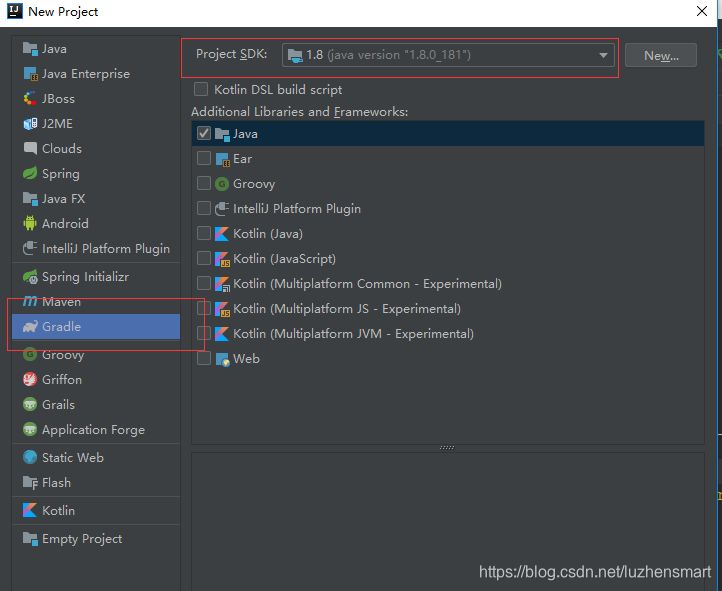The height and width of the screenshot is (591, 722).
Task: Pick the Application Forge icon
Action: pyautogui.click(x=30, y=429)
